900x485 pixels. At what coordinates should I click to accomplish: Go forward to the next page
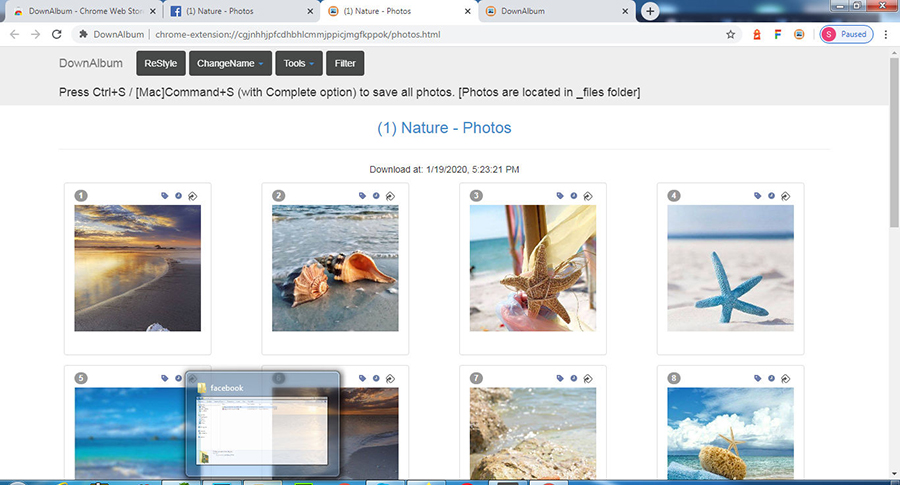tap(36, 34)
